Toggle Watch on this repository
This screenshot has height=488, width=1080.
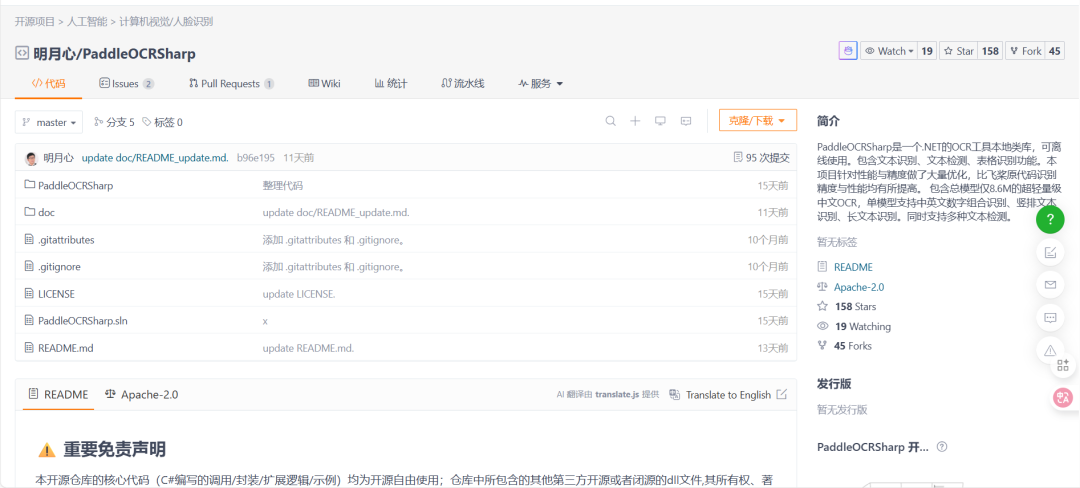pos(889,51)
